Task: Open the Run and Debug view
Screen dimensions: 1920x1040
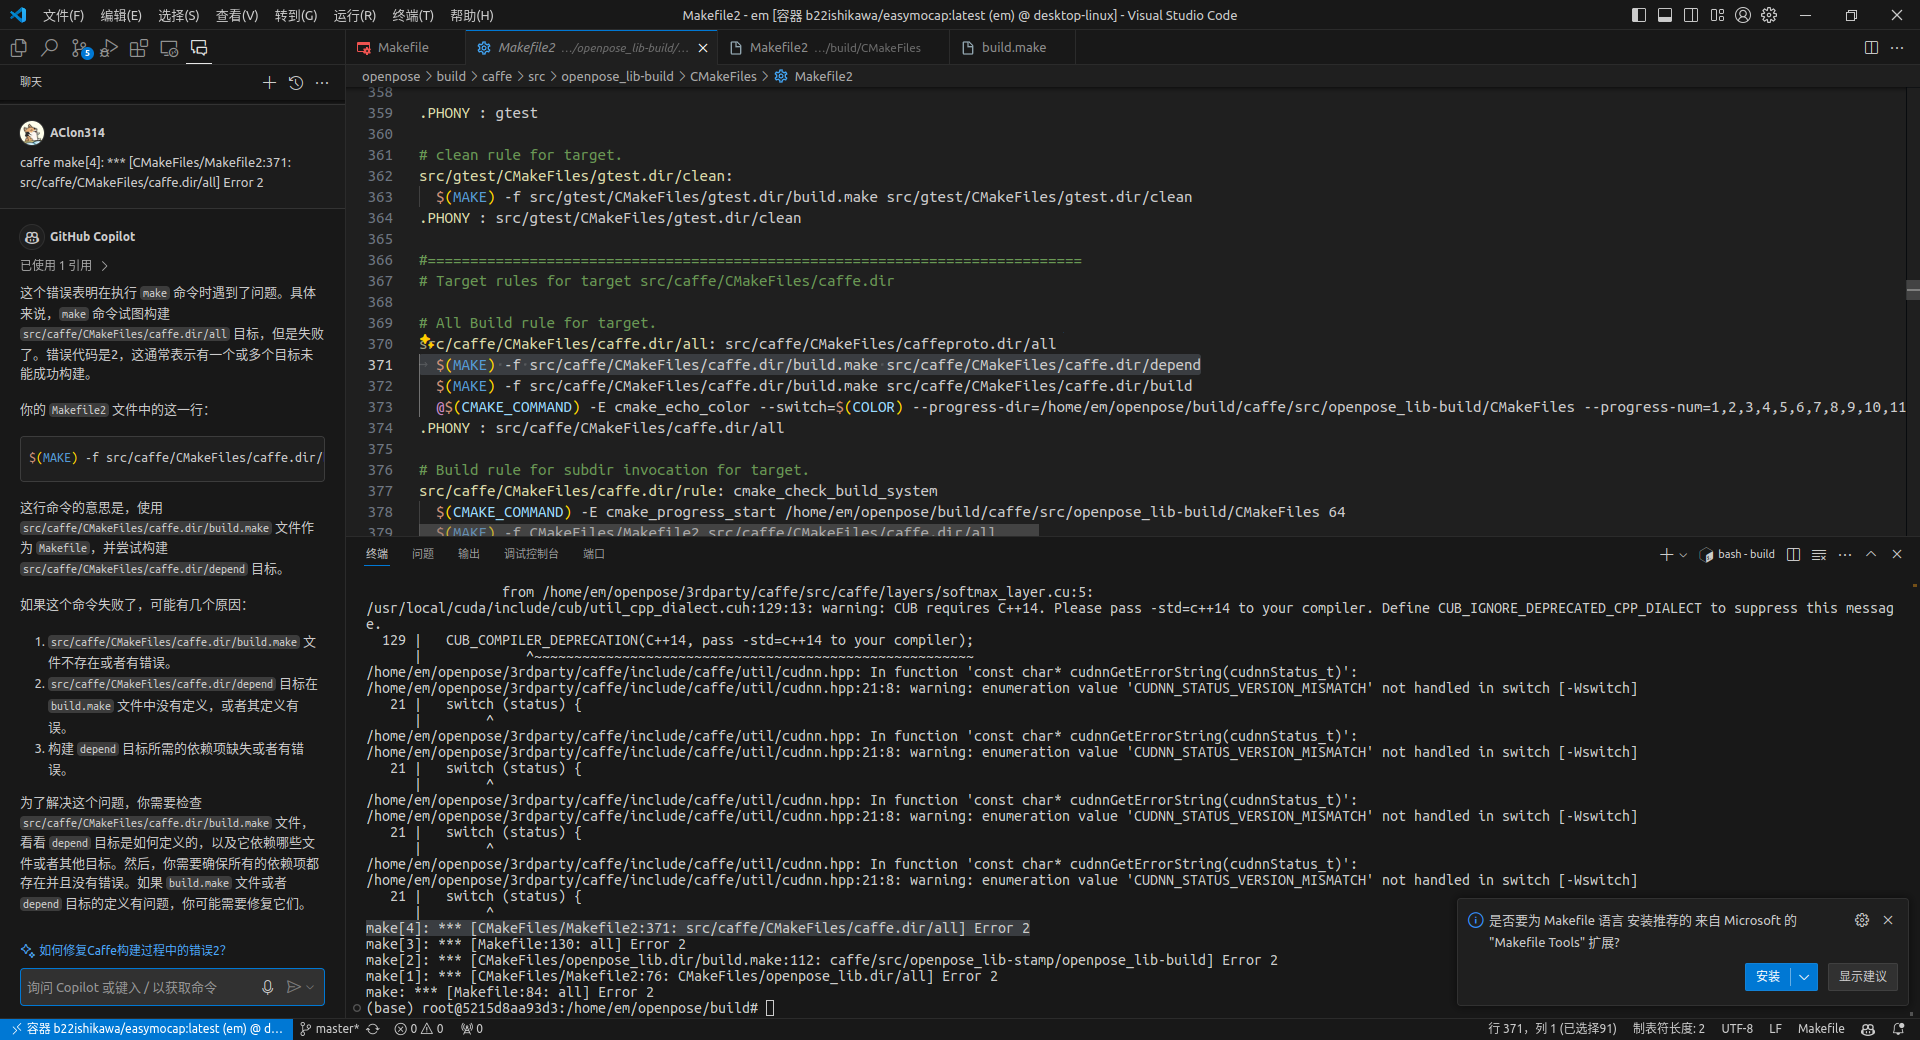Action: [109, 48]
